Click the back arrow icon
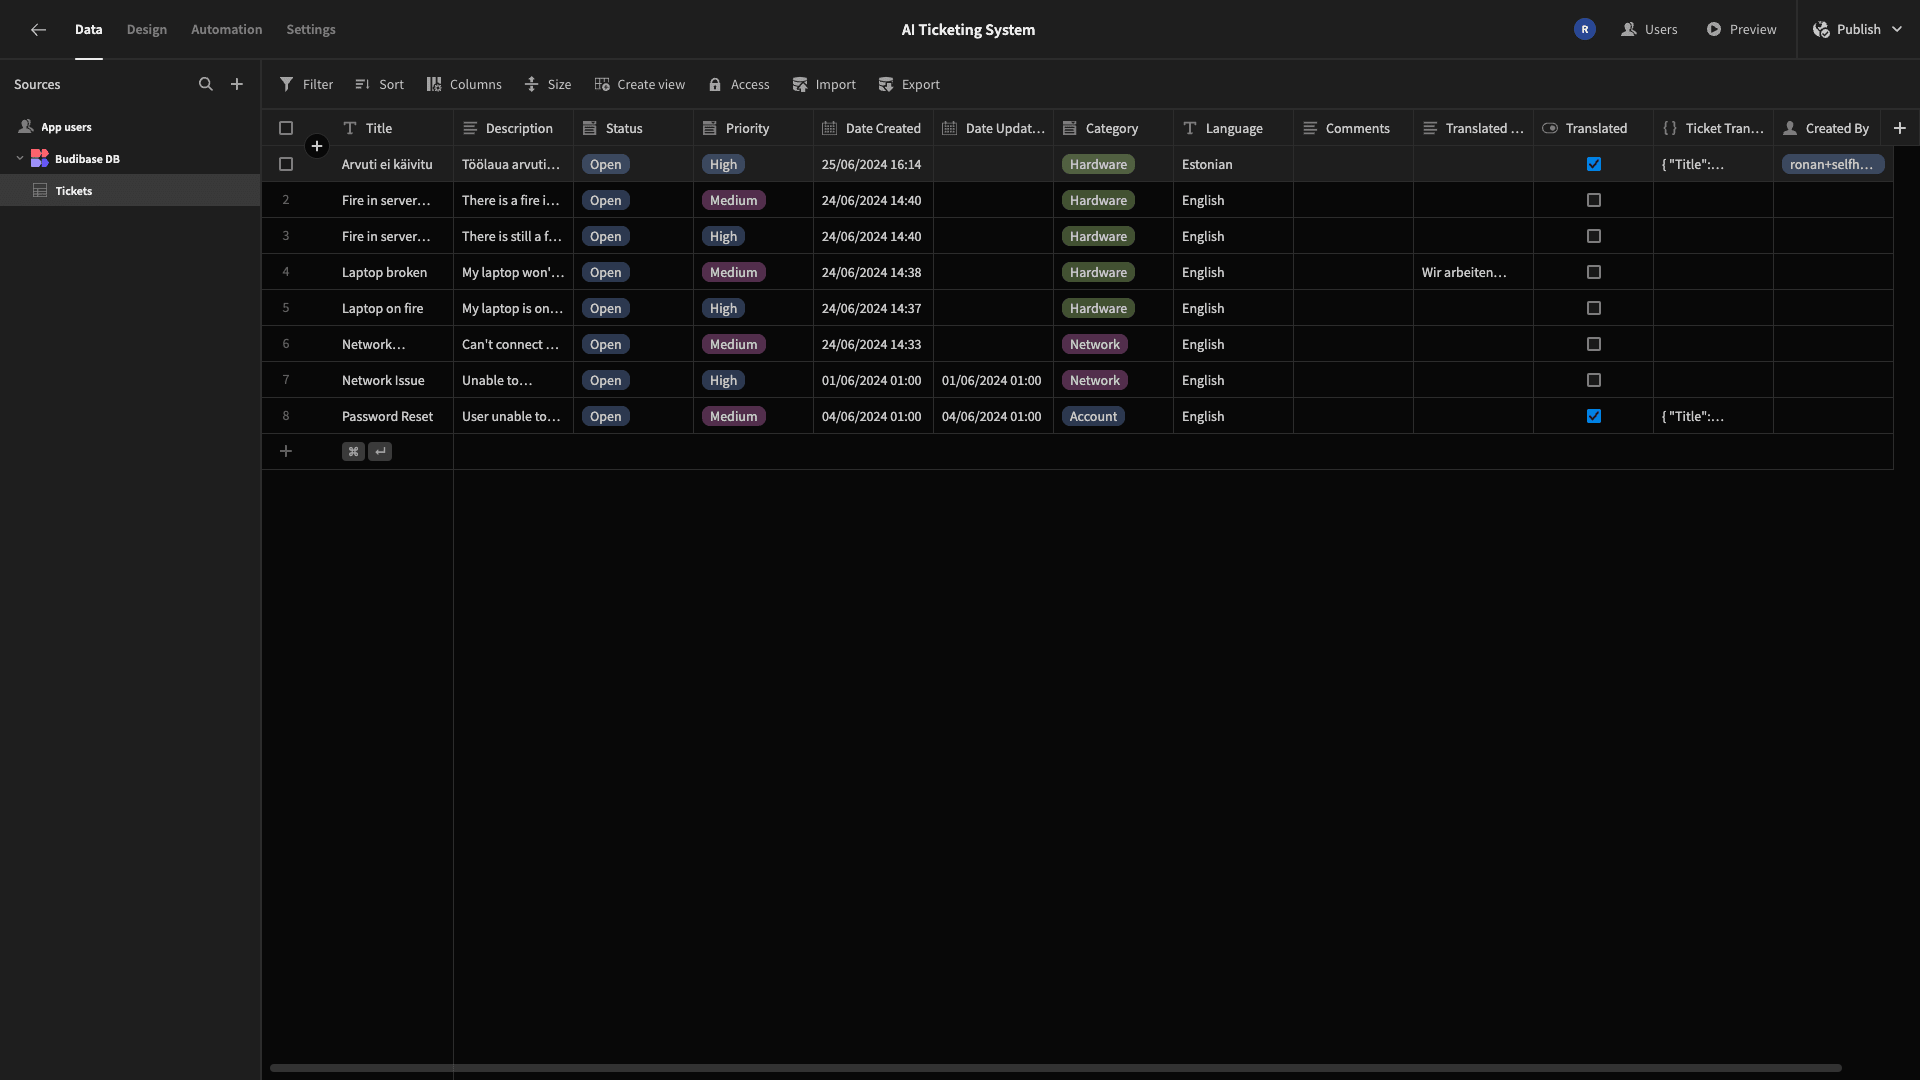 pos(38,30)
